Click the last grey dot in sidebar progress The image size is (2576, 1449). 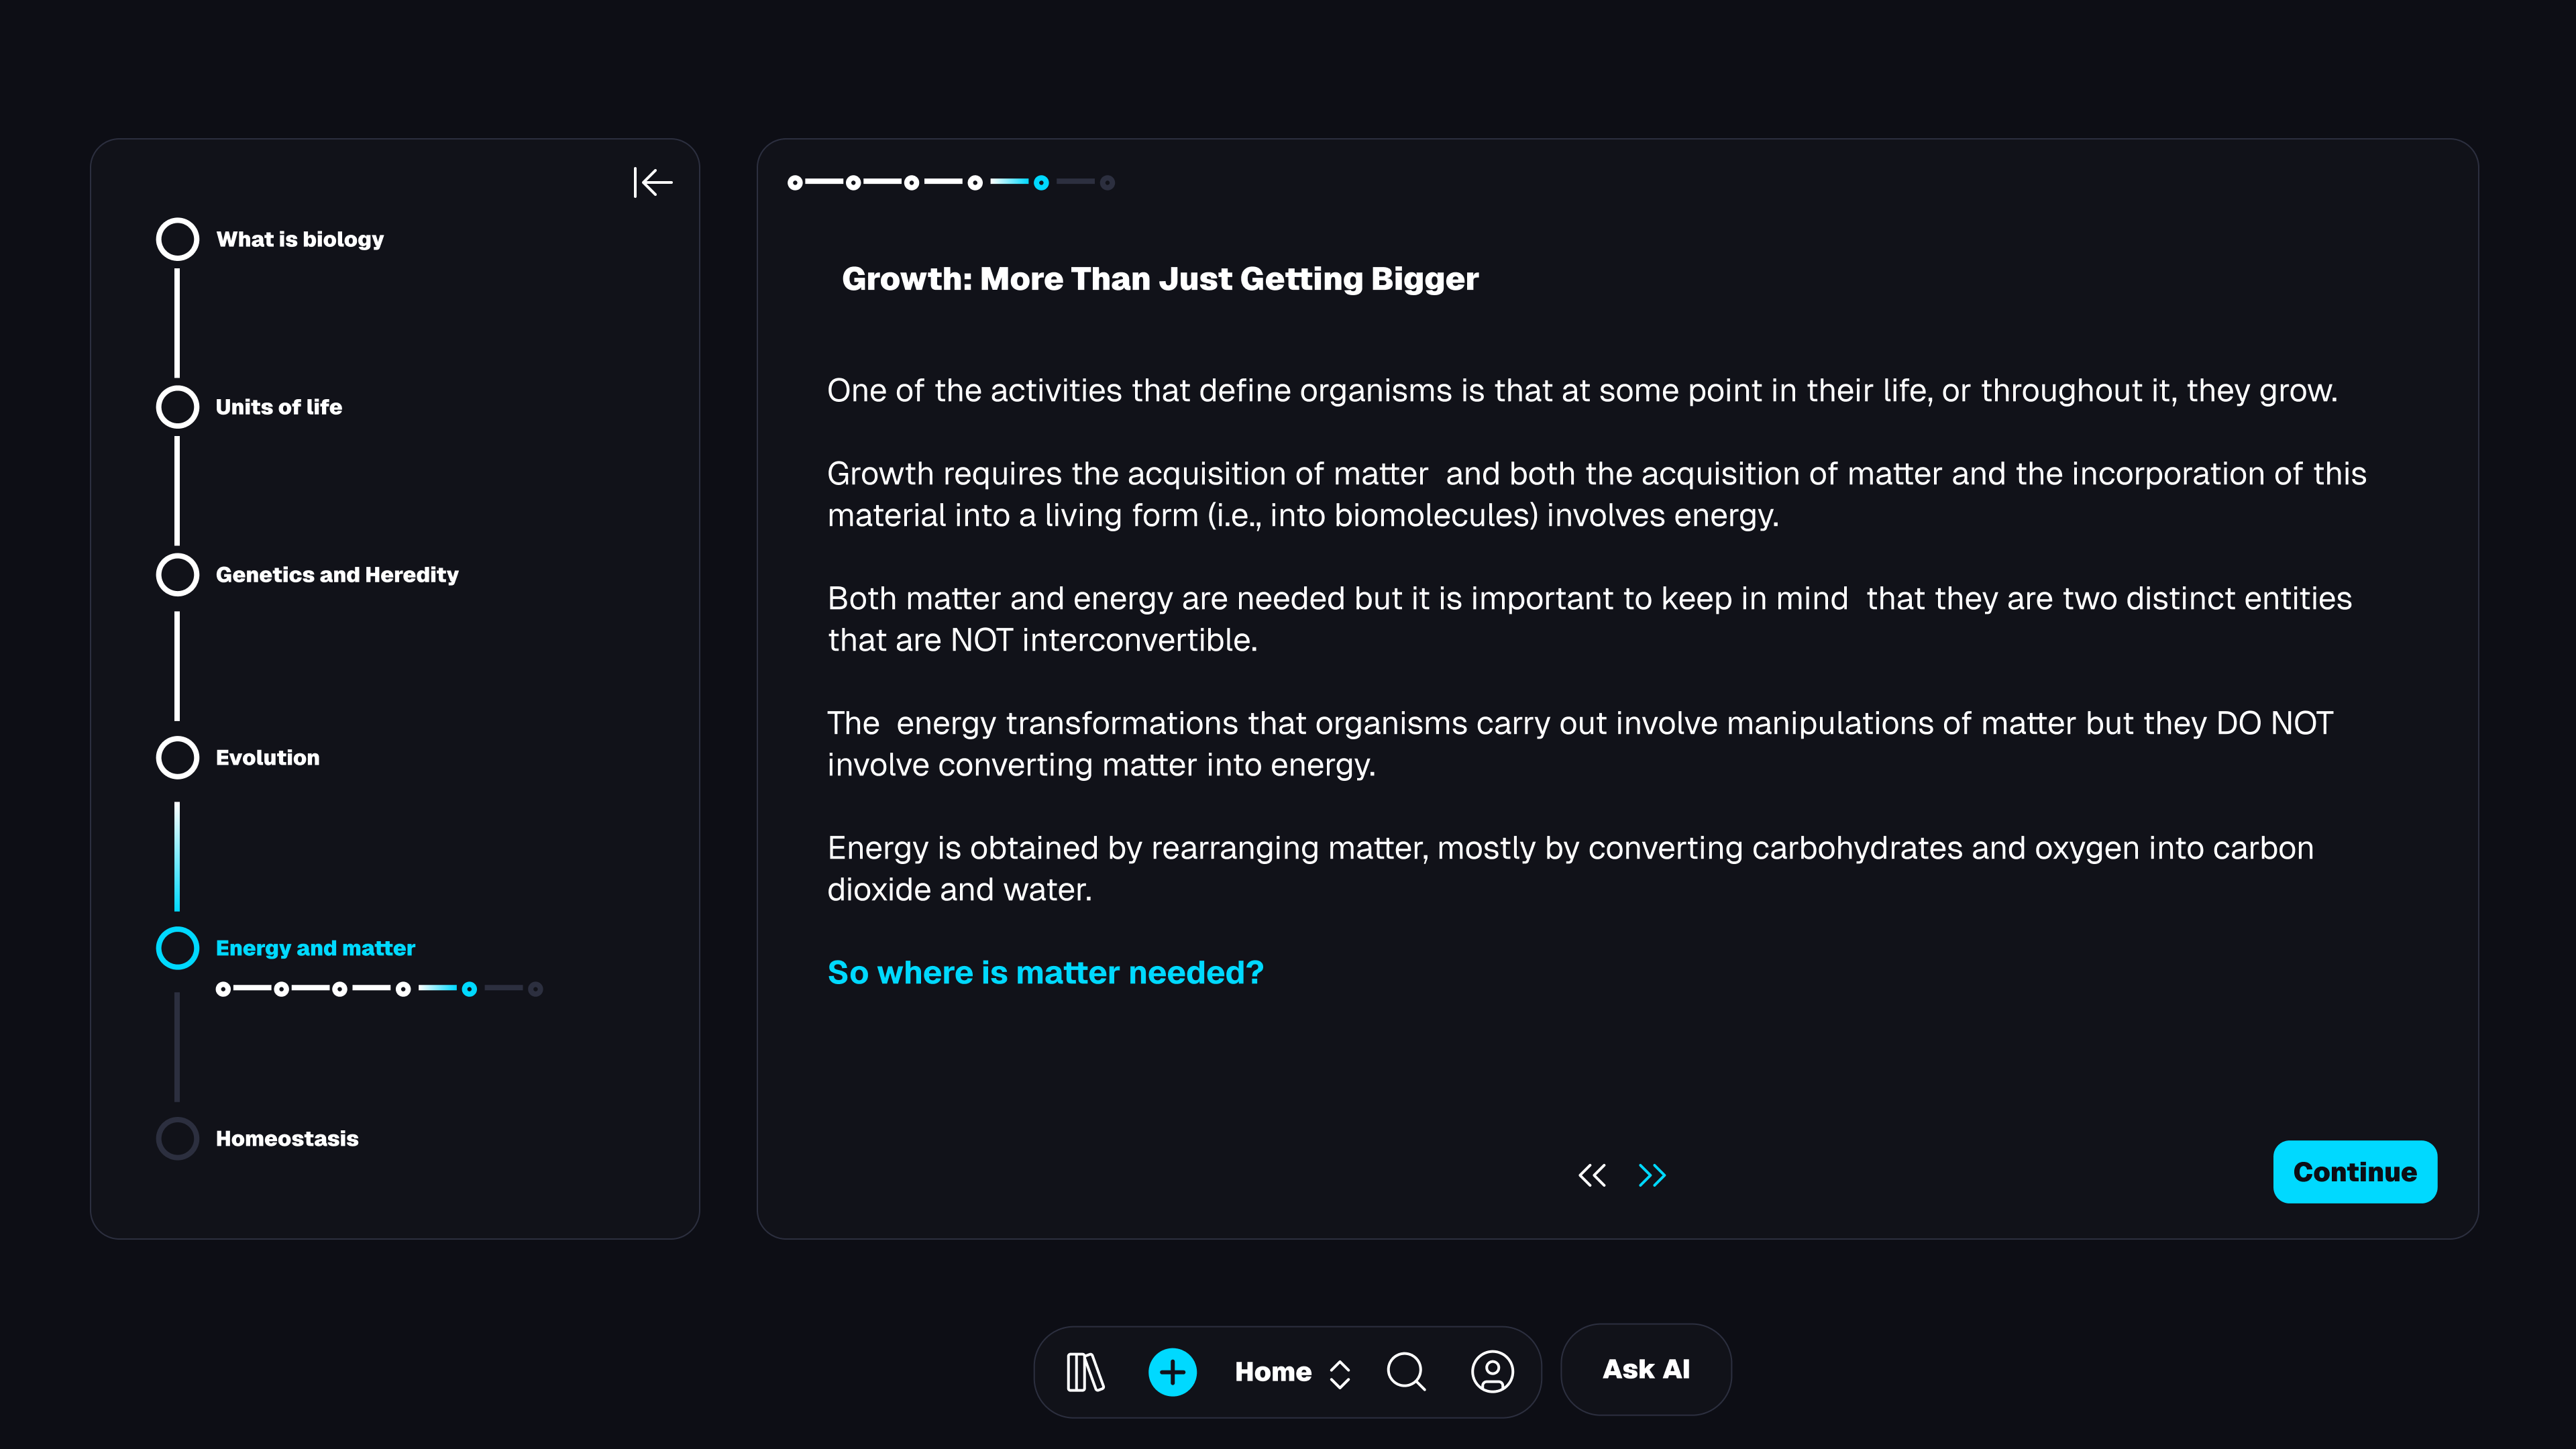click(536, 989)
